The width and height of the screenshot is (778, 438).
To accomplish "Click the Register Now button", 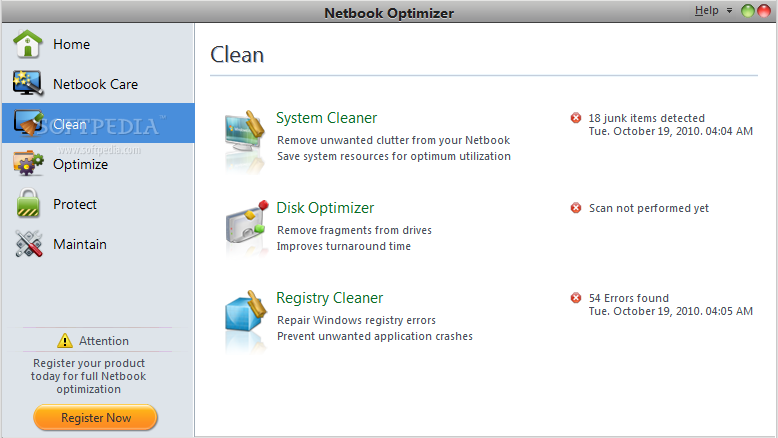I will (x=95, y=418).
